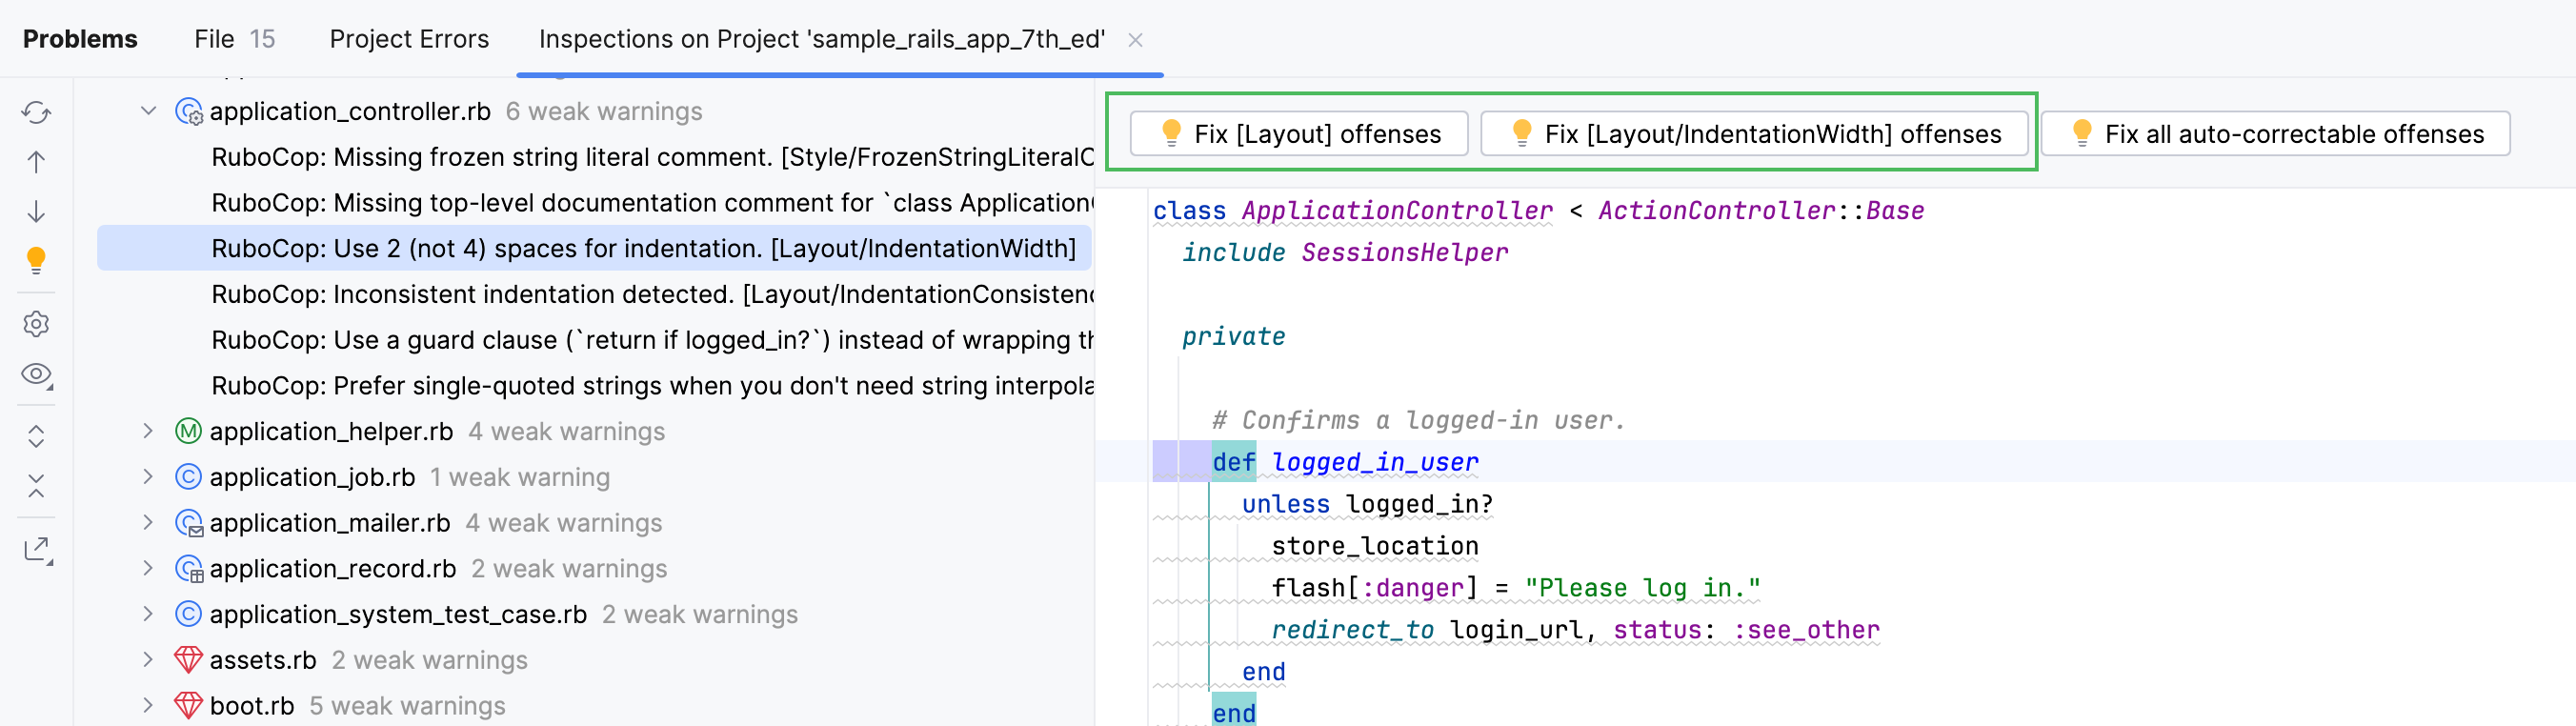Close the Inspections on Project tab
2576x726 pixels.
[1135, 40]
